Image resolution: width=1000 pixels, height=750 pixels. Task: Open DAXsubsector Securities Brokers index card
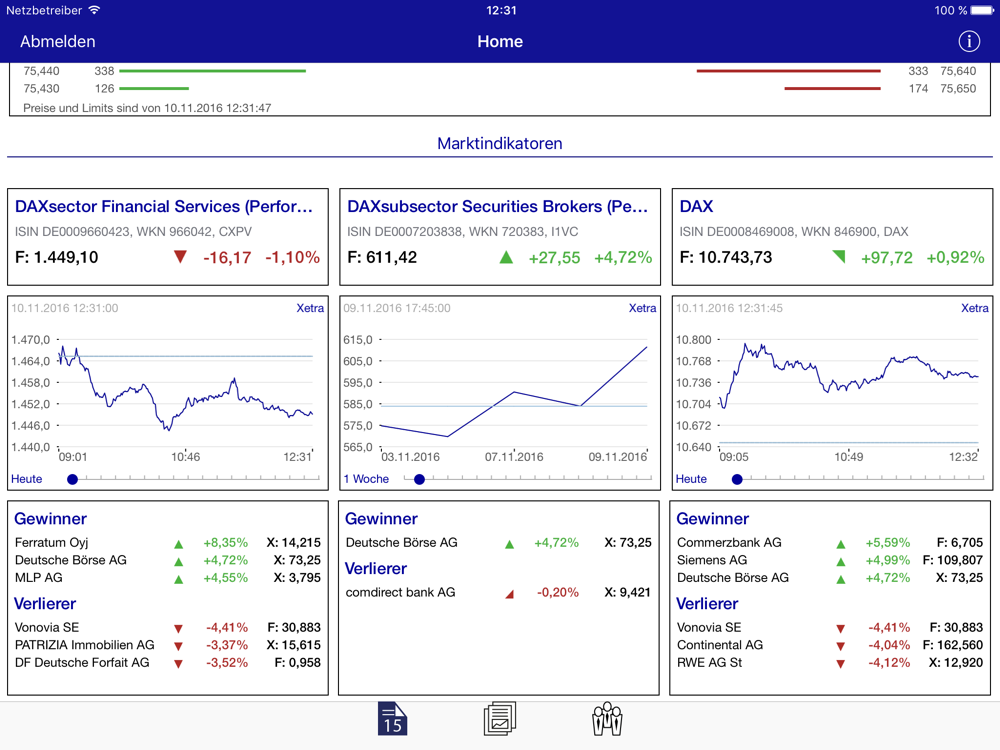(500, 237)
